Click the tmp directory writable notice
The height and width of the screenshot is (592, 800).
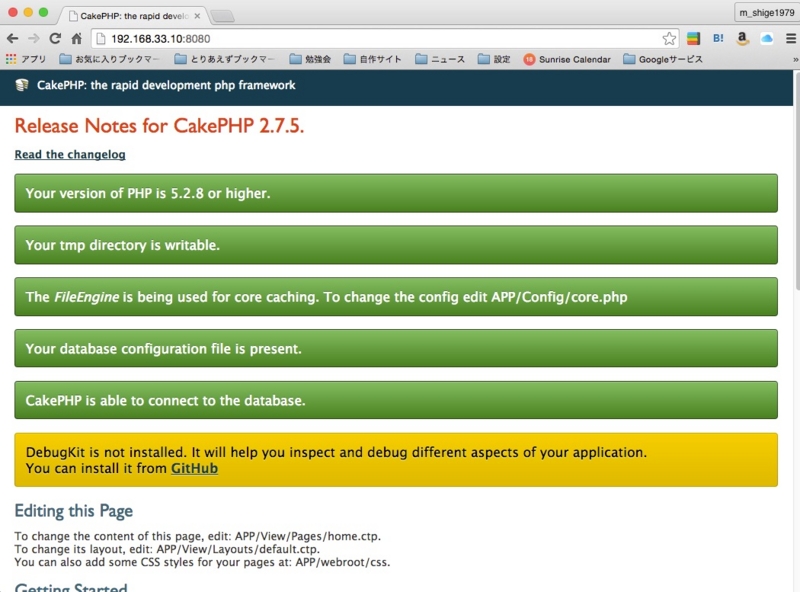pos(396,245)
